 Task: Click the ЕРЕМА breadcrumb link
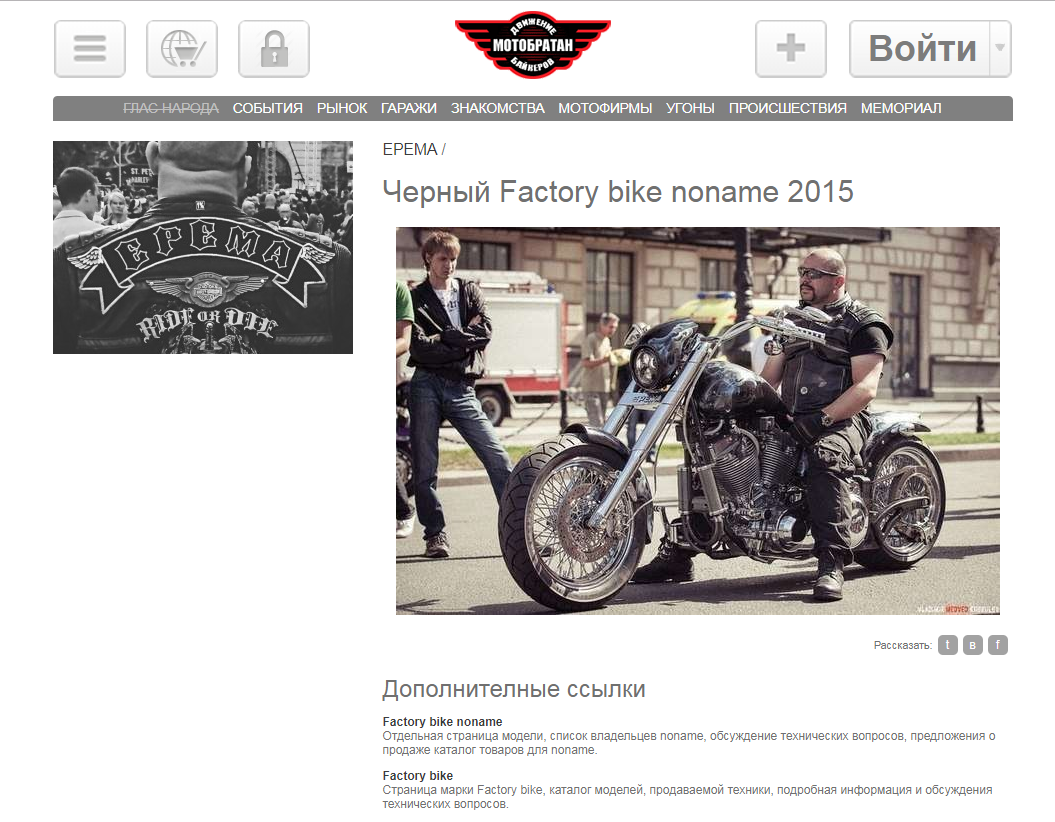(x=410, y=149)
